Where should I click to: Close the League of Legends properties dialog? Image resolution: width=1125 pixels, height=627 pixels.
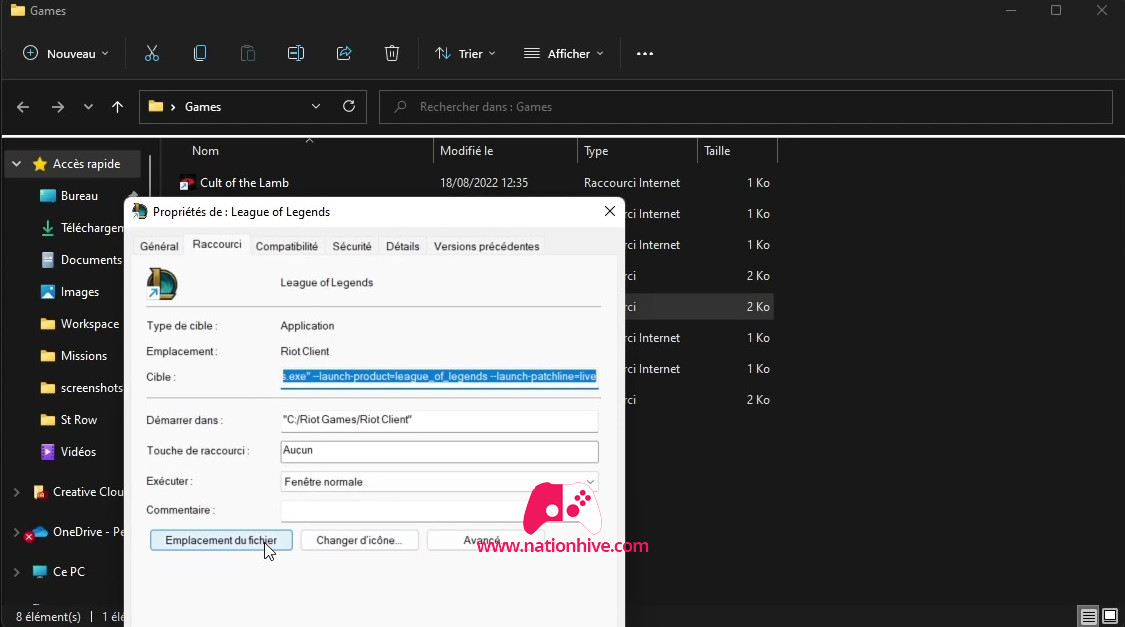[x=610, y=211]
